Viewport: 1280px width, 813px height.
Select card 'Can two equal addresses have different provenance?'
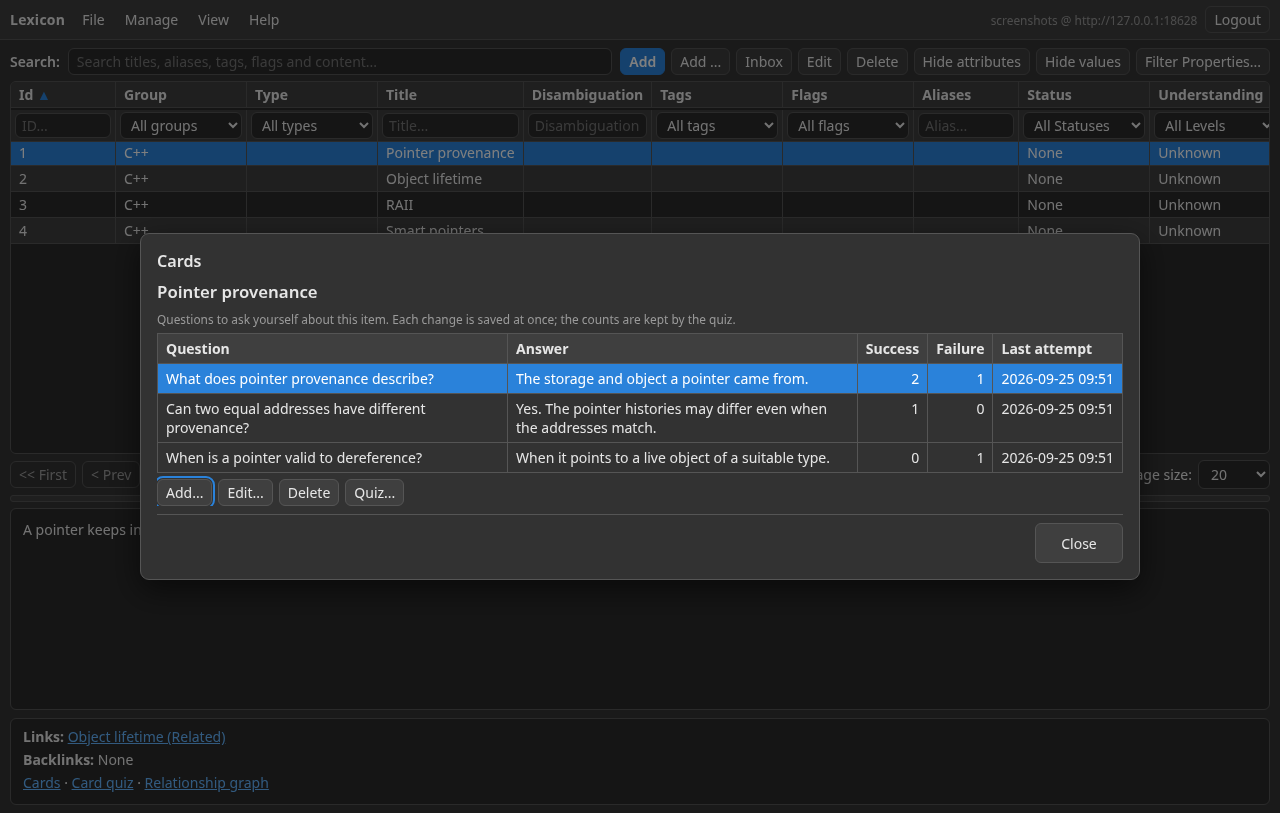coord(332,418)
